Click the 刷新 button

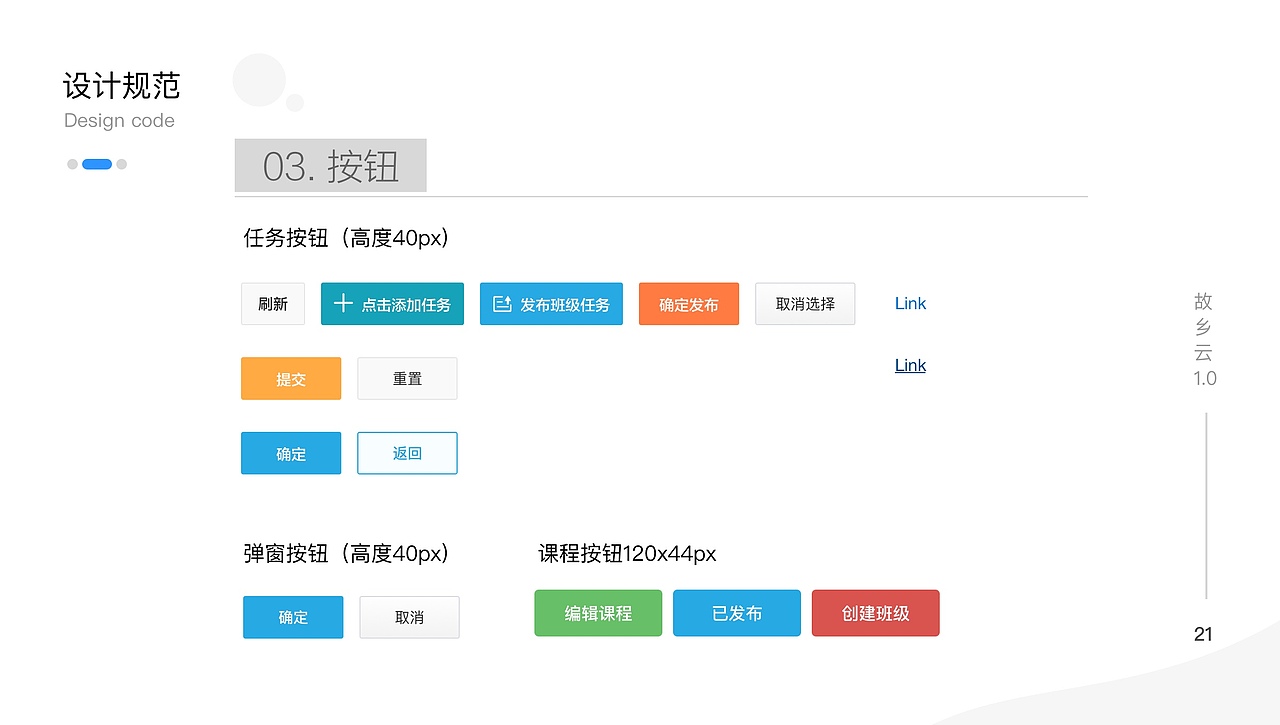pos(273,304)
